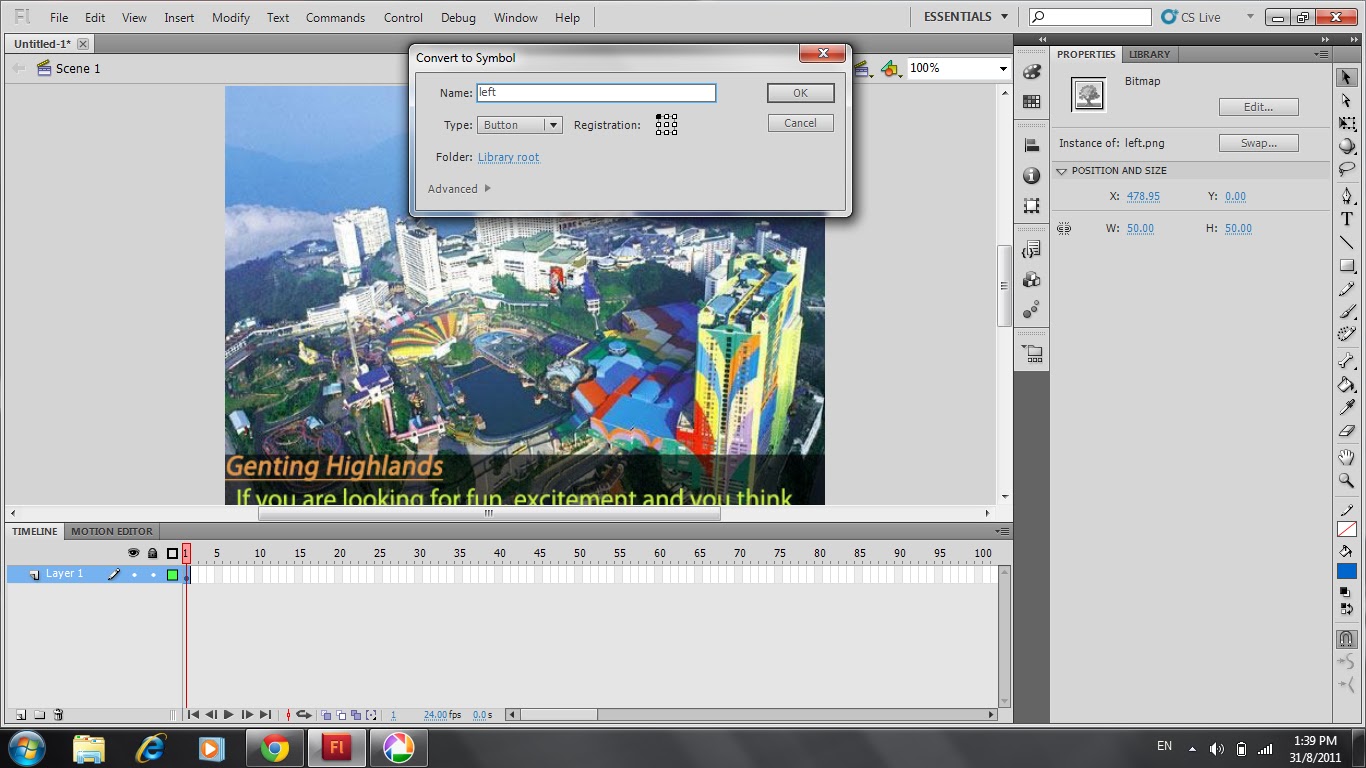The height and width of the screenshot is (768, 1366).
Task: Toggle the Loop playback button
Action: [x=304, y=715]
